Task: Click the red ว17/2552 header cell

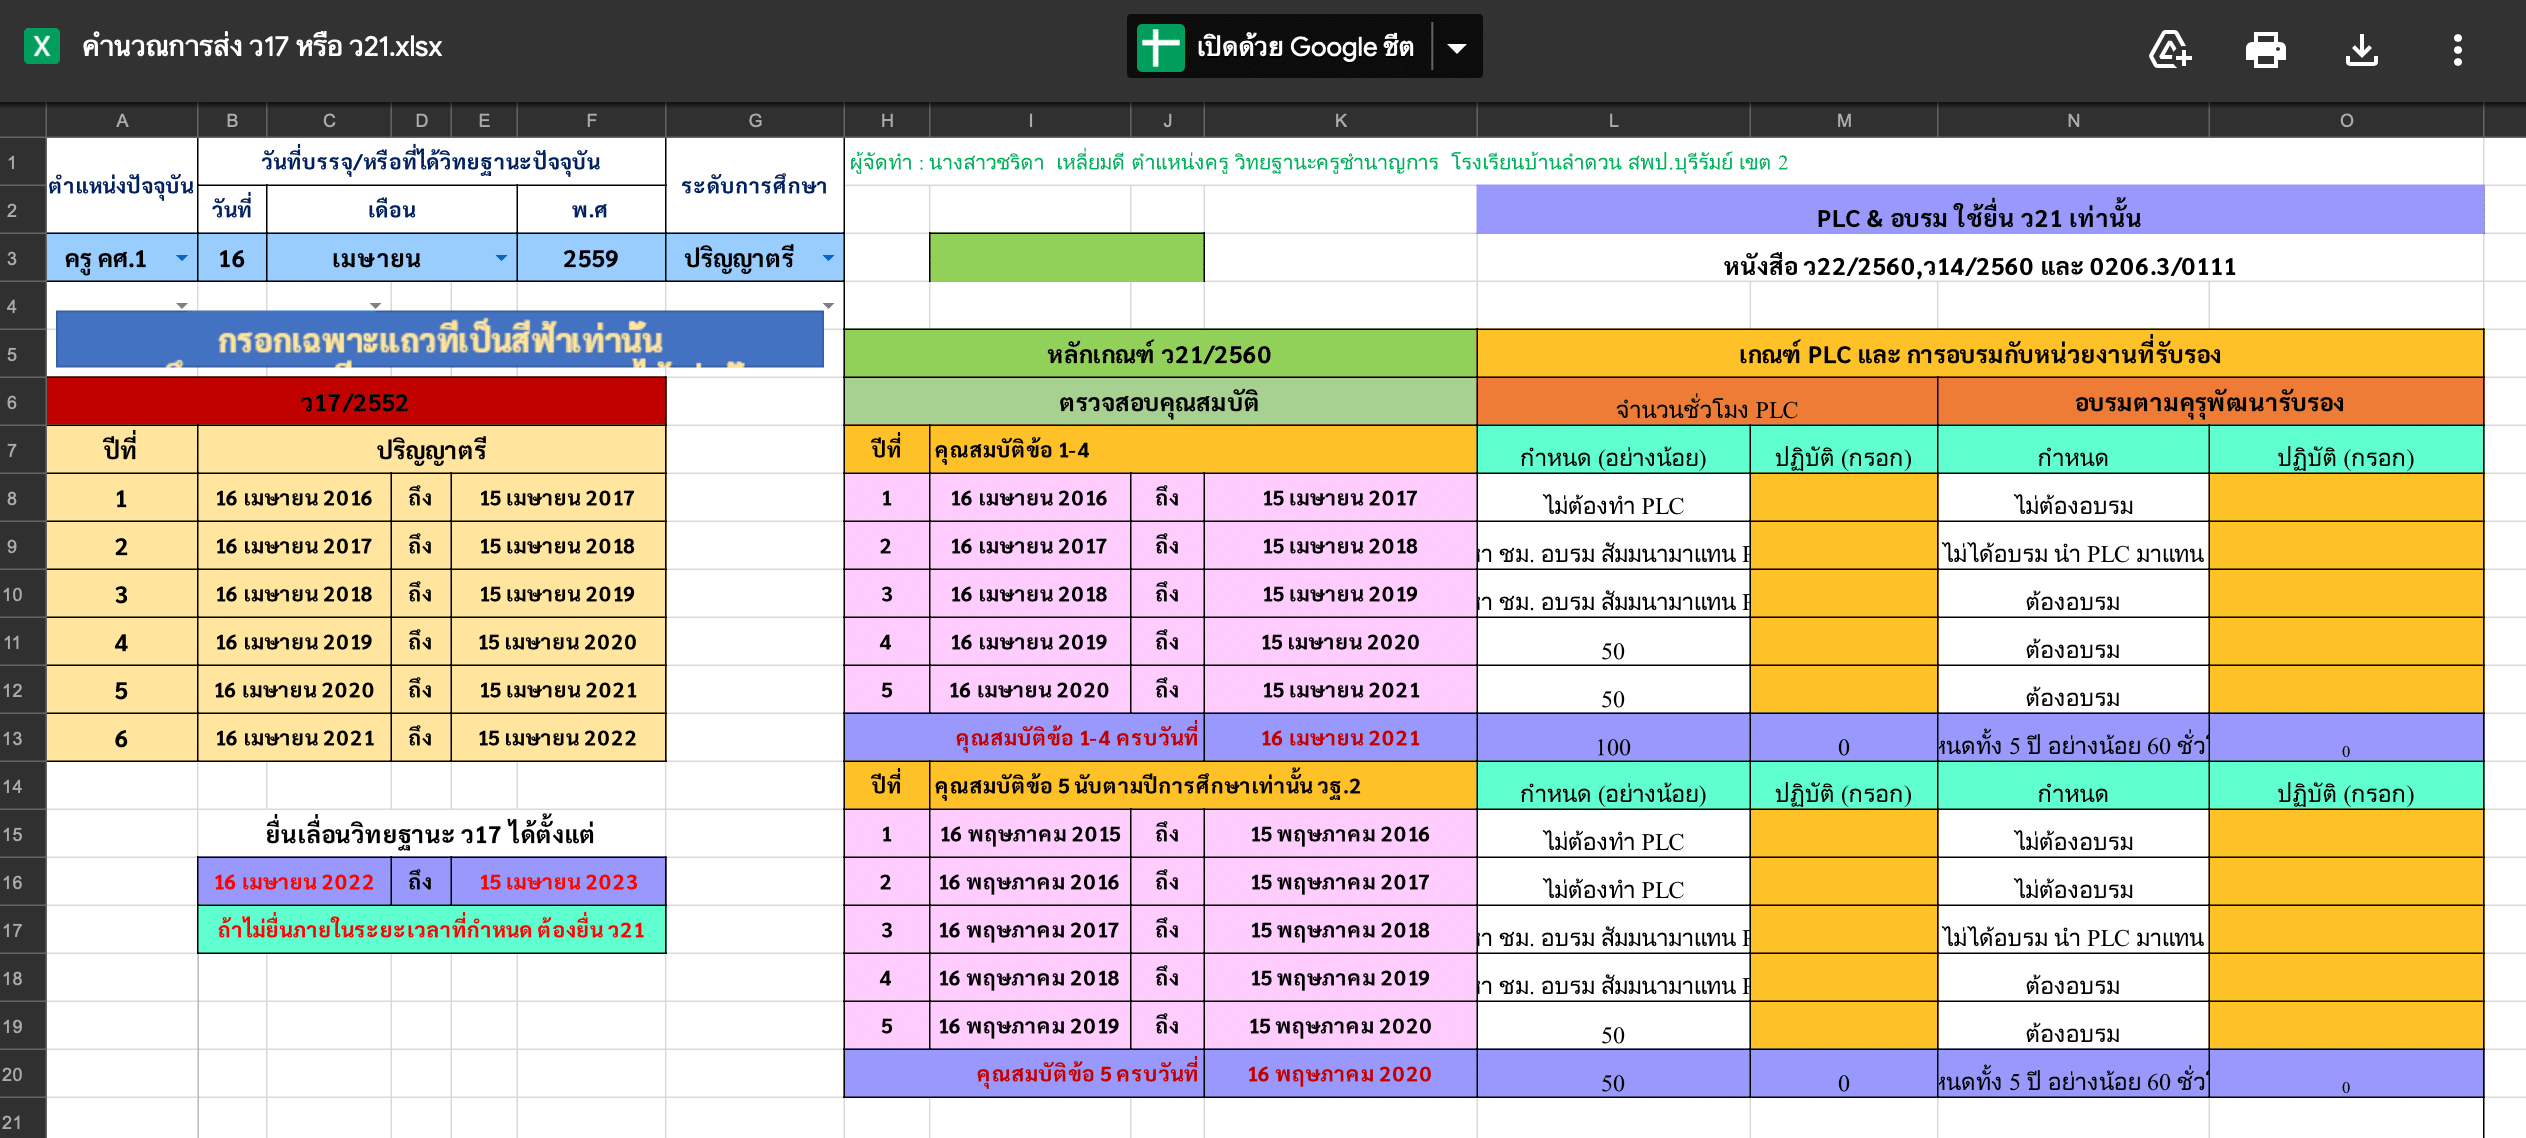Action: pyautogui.click(x=356, y=402)
